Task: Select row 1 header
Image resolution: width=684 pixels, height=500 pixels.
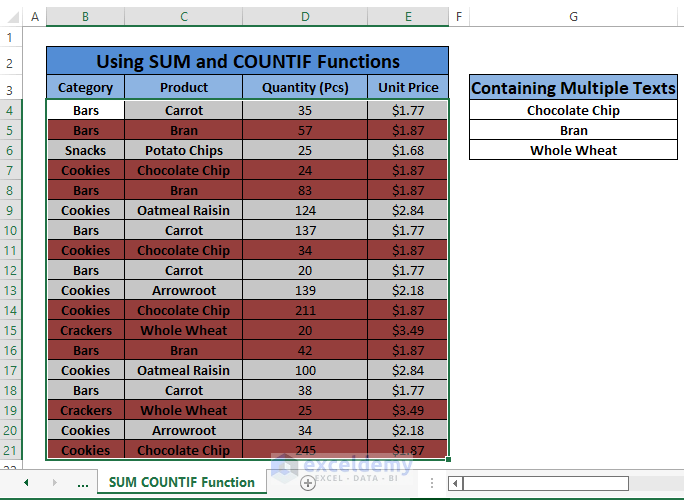Action: 10,37
